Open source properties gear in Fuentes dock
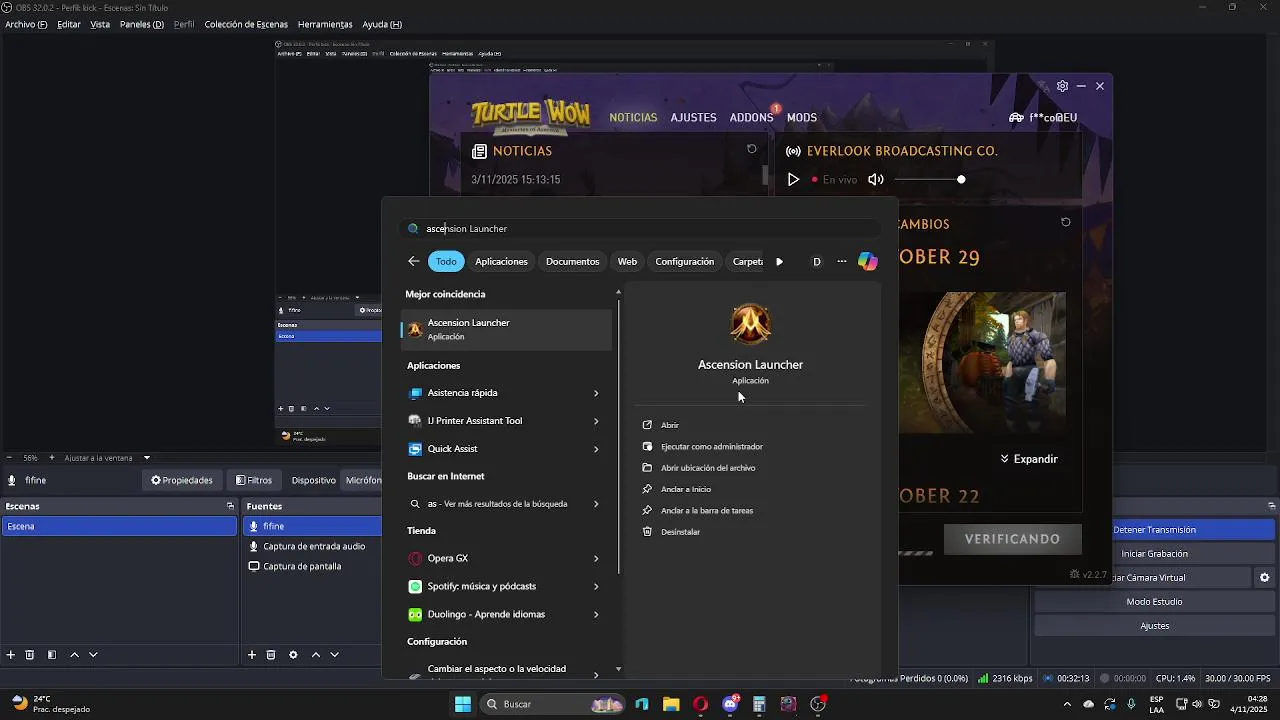Viewport: 1280px width, 720px height. (293, 655)
